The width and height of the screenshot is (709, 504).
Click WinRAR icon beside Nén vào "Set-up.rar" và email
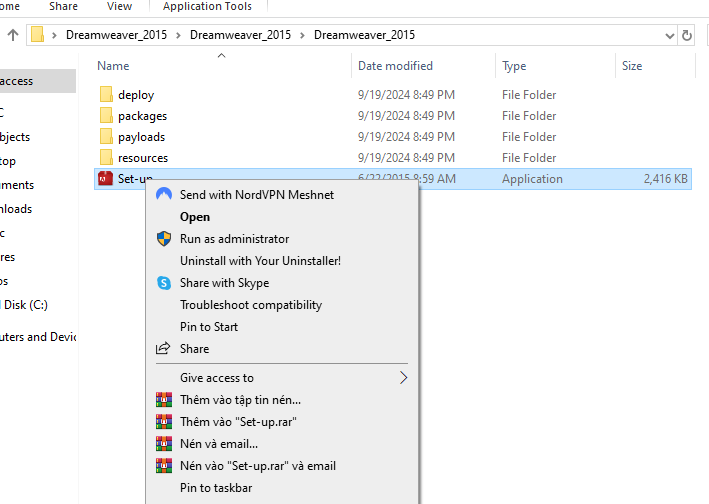coord(164,466)
